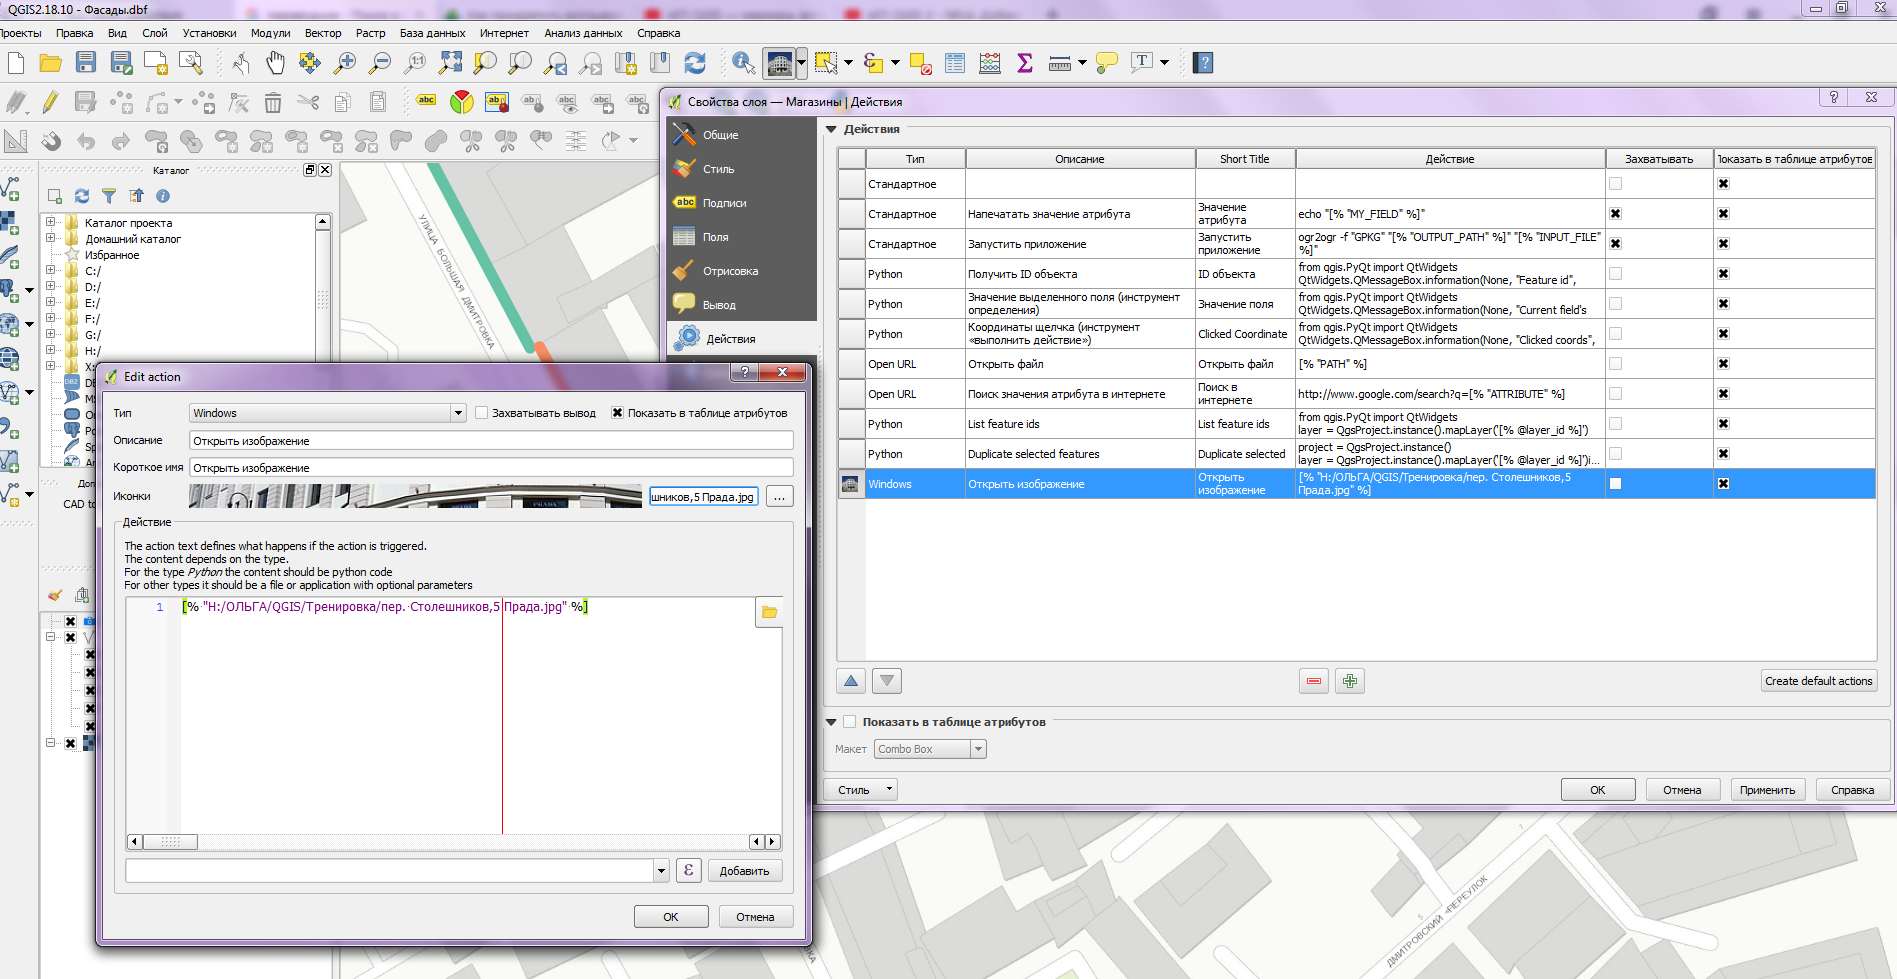Toggle Показать в таблице атрибутов in Edit action
This screenshot has width=1897, height=979.
tap(618, 413)
